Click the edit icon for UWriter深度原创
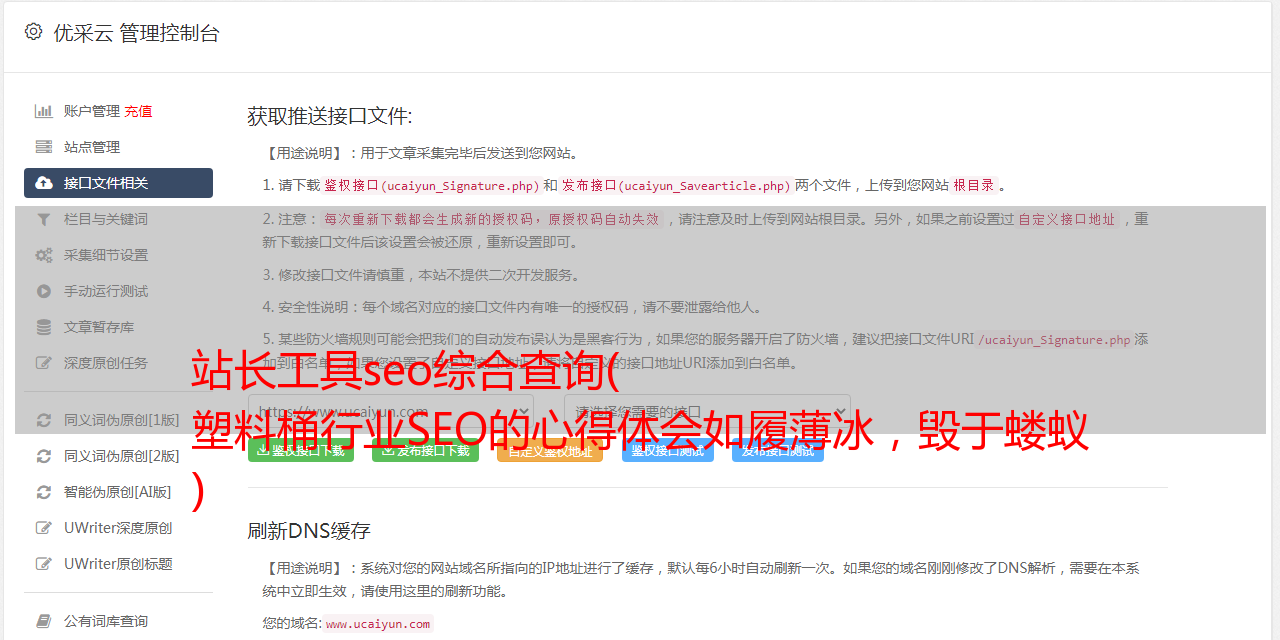This screenshot has width=1280, height=640. coord(44,528)
